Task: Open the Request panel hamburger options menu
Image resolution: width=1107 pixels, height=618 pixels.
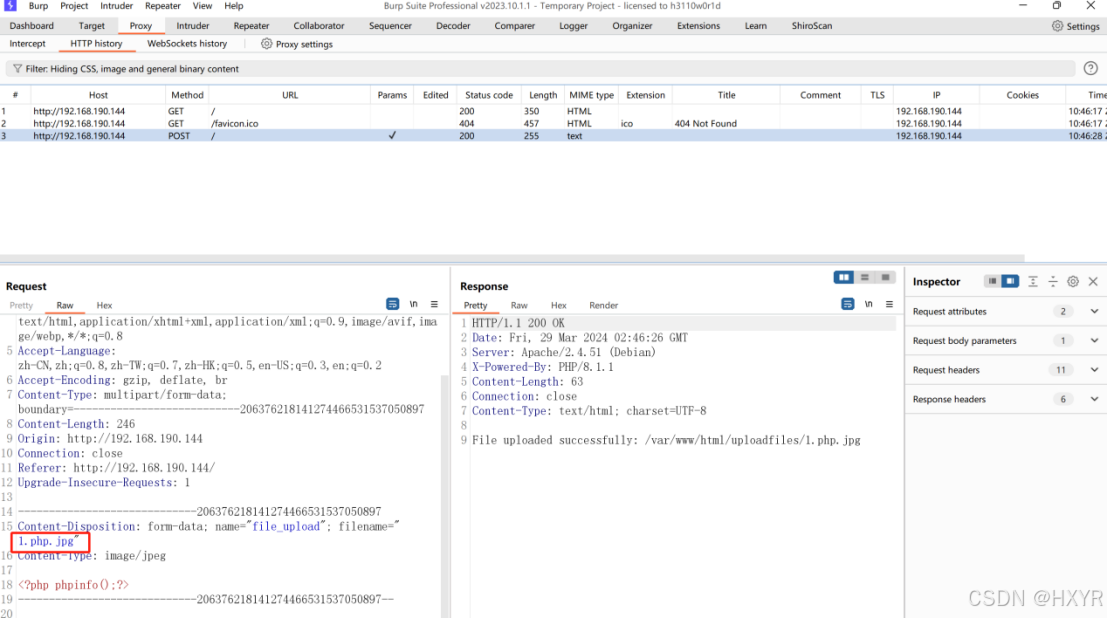Action: pyautogui.click(x=434, y=304)
